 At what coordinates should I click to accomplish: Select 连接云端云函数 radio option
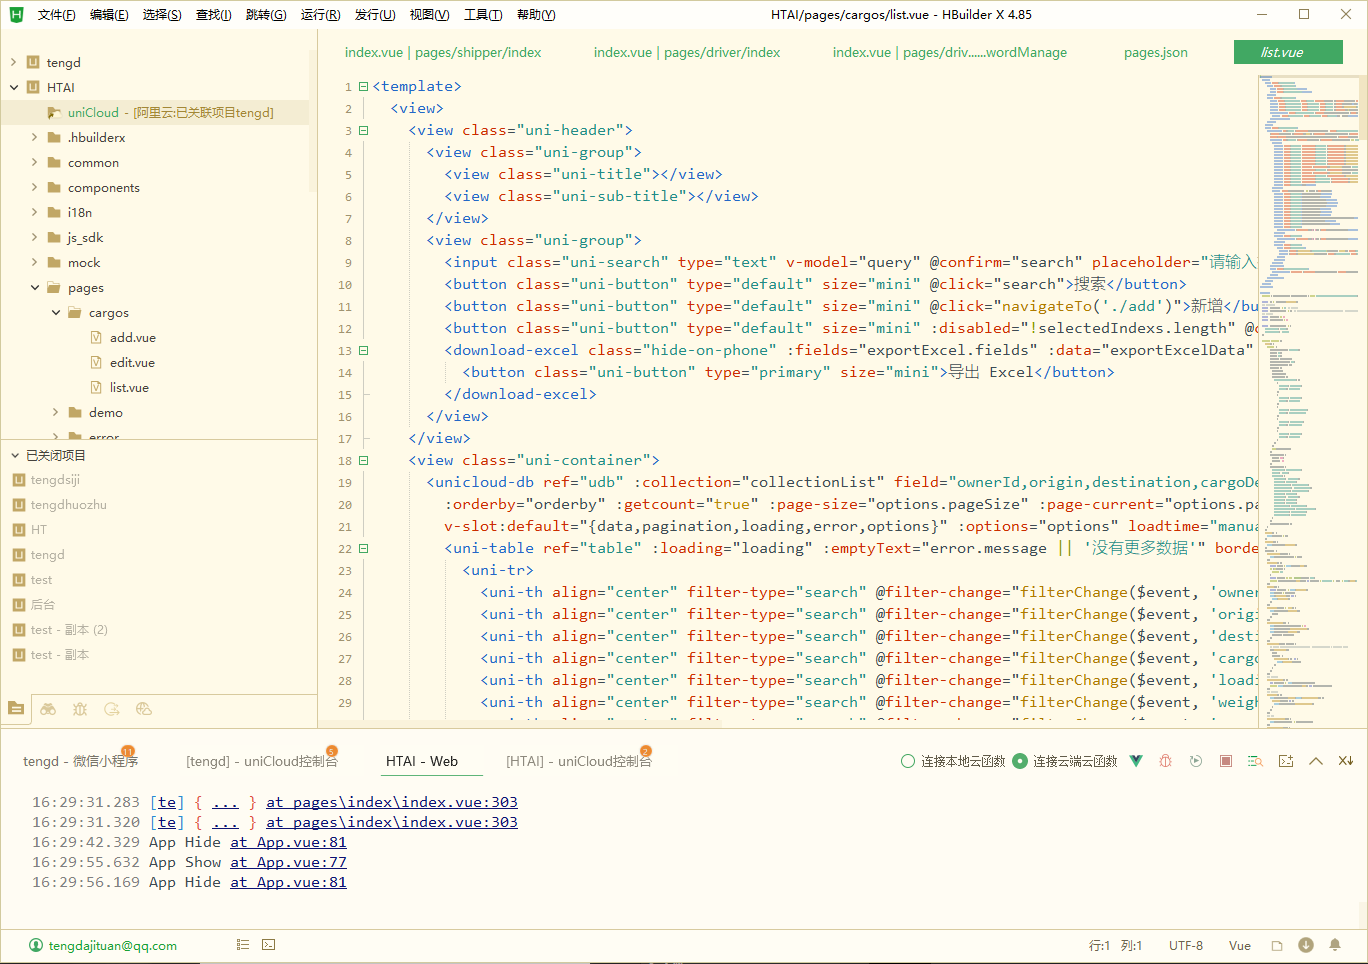click(1020, 761)
